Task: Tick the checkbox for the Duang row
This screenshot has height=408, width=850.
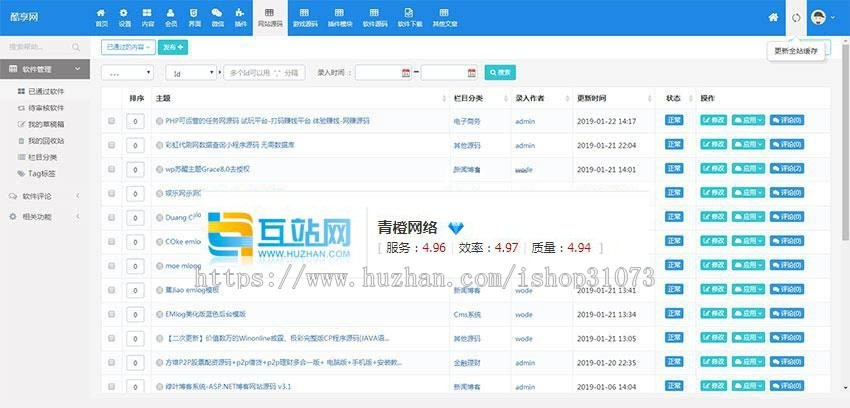Action: point(111,217)
